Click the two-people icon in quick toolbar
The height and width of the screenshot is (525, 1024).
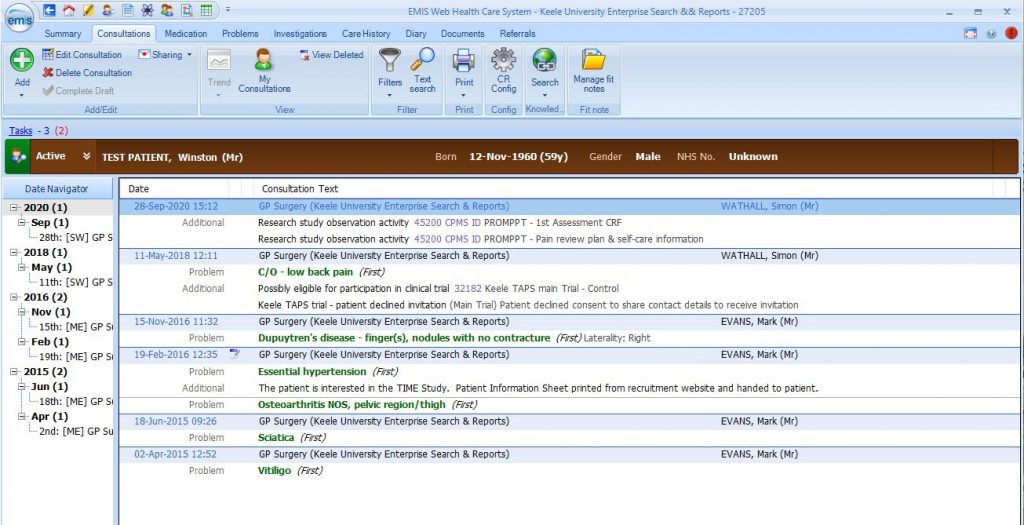point(167,10)
